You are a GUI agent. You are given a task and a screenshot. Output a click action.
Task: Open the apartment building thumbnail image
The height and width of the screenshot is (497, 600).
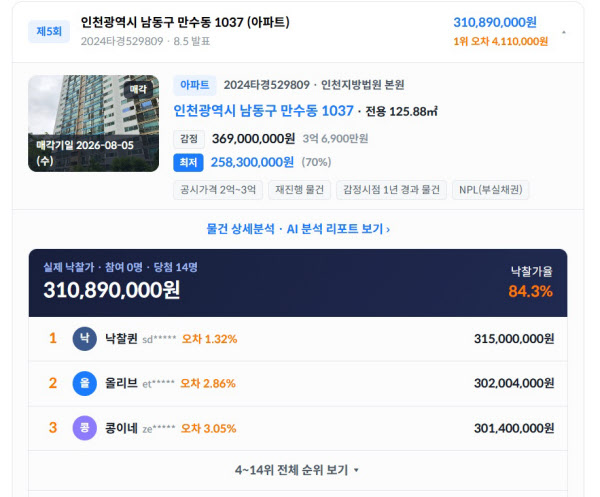tap(93, 123)
